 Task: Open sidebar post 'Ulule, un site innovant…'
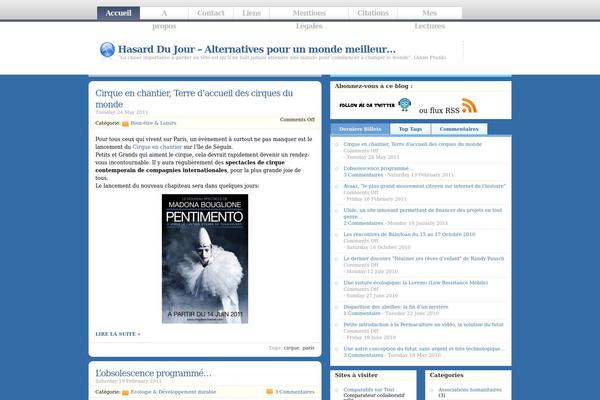(422, 213)
